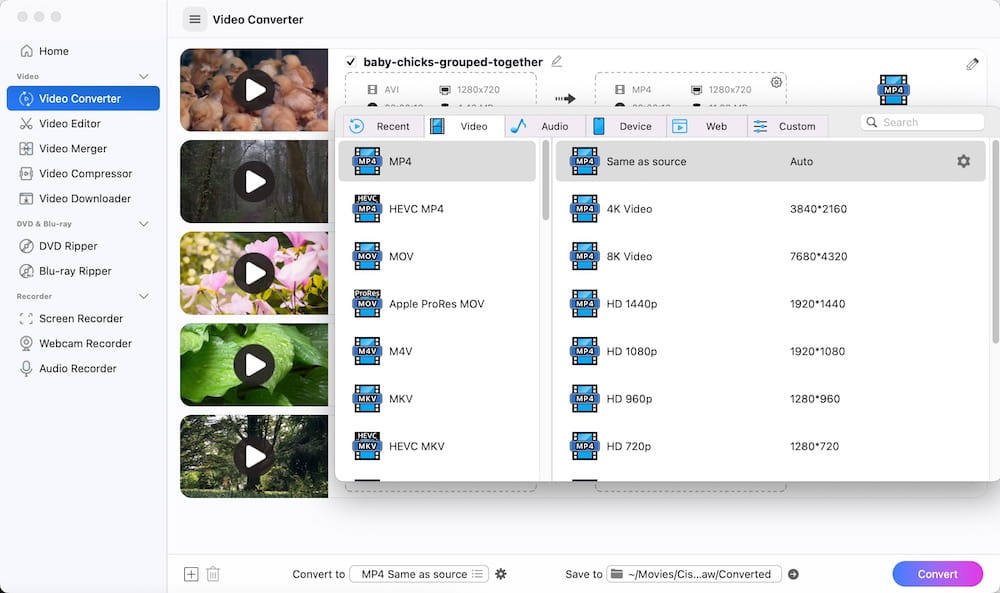The height and width of the screenshot is (593, 1000).
Task: Uncheck the baby-chicks-grouped-together checkbox
Action: click(x=350, y=62)
